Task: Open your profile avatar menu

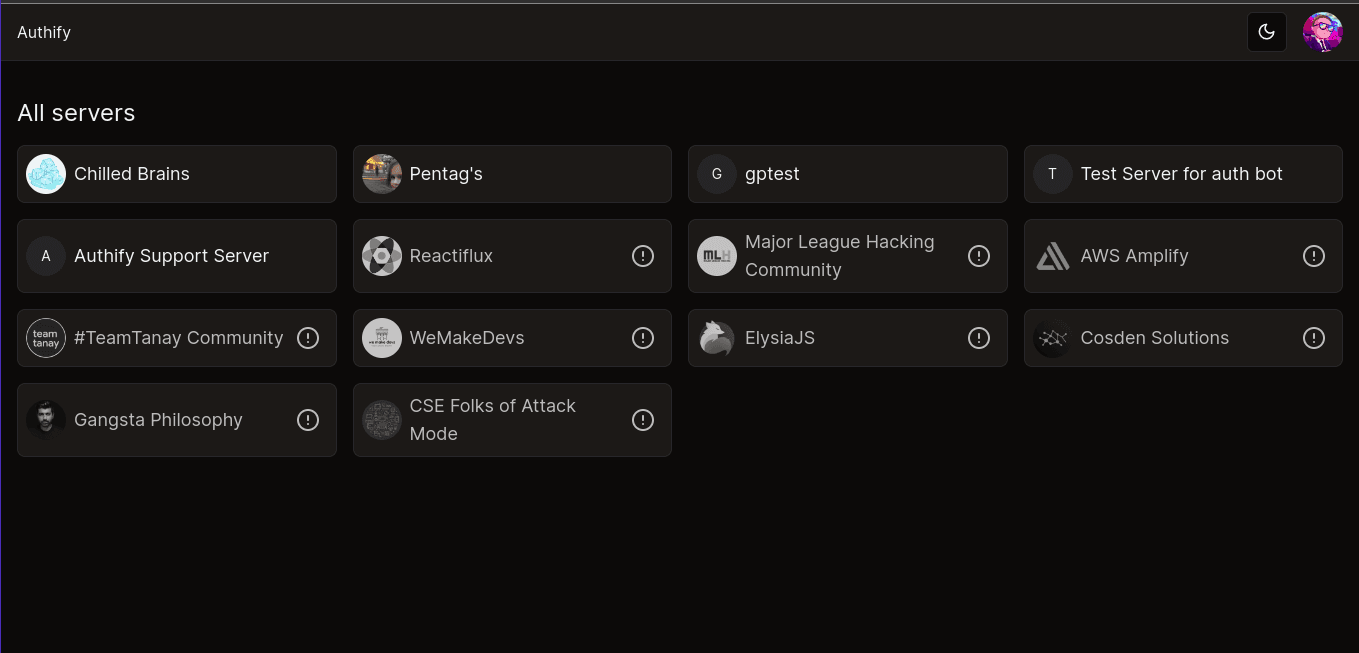Action: coord(1322,31)
